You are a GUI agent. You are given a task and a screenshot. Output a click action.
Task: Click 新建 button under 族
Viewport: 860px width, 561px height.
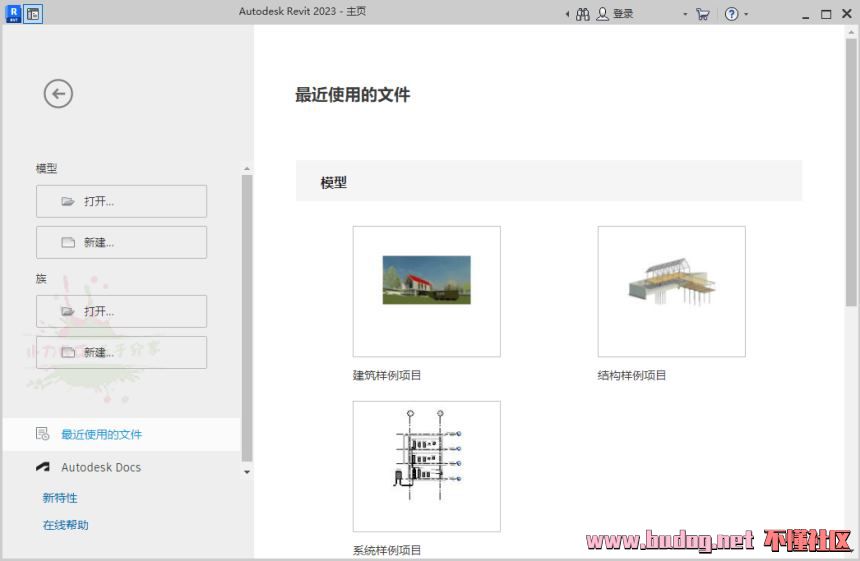coord(121,352)
